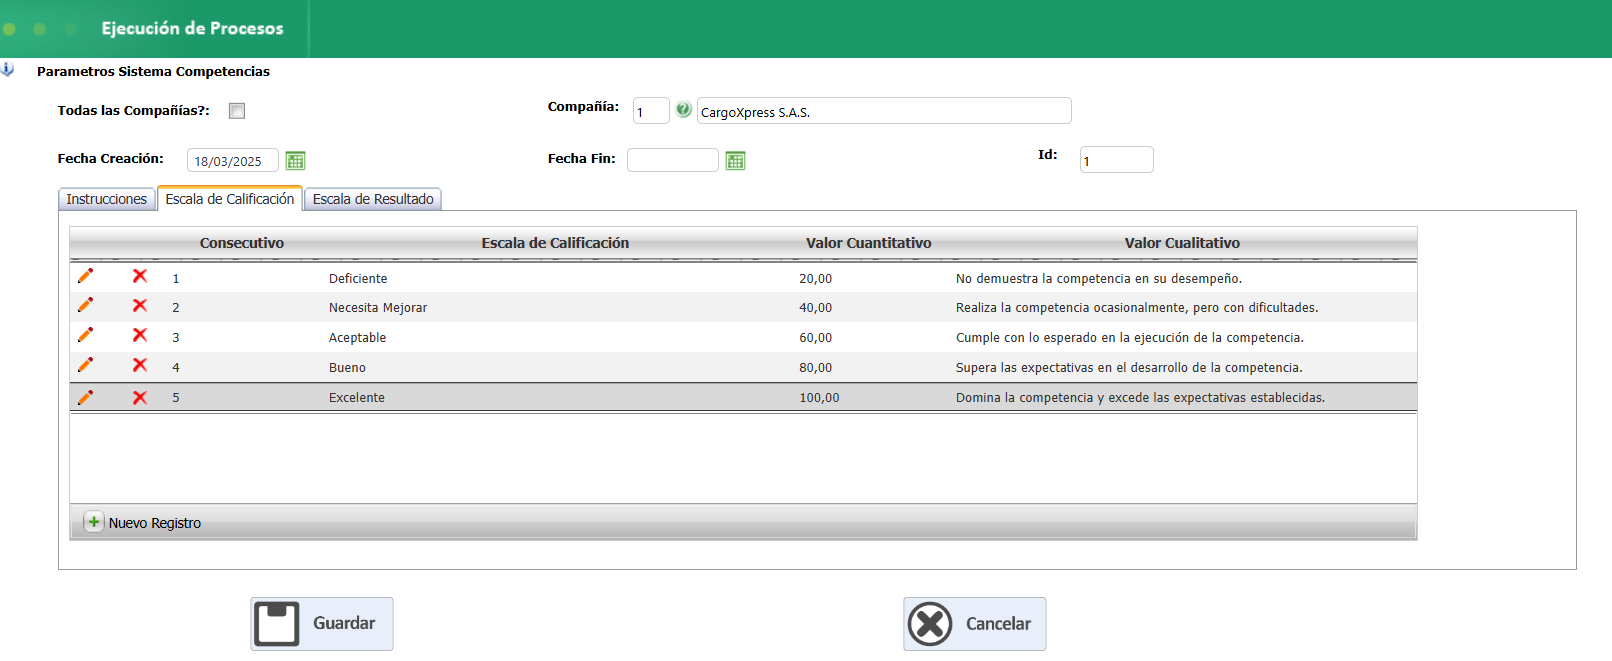
Task: Click the Fecha Creación date field
Action: 233,160
